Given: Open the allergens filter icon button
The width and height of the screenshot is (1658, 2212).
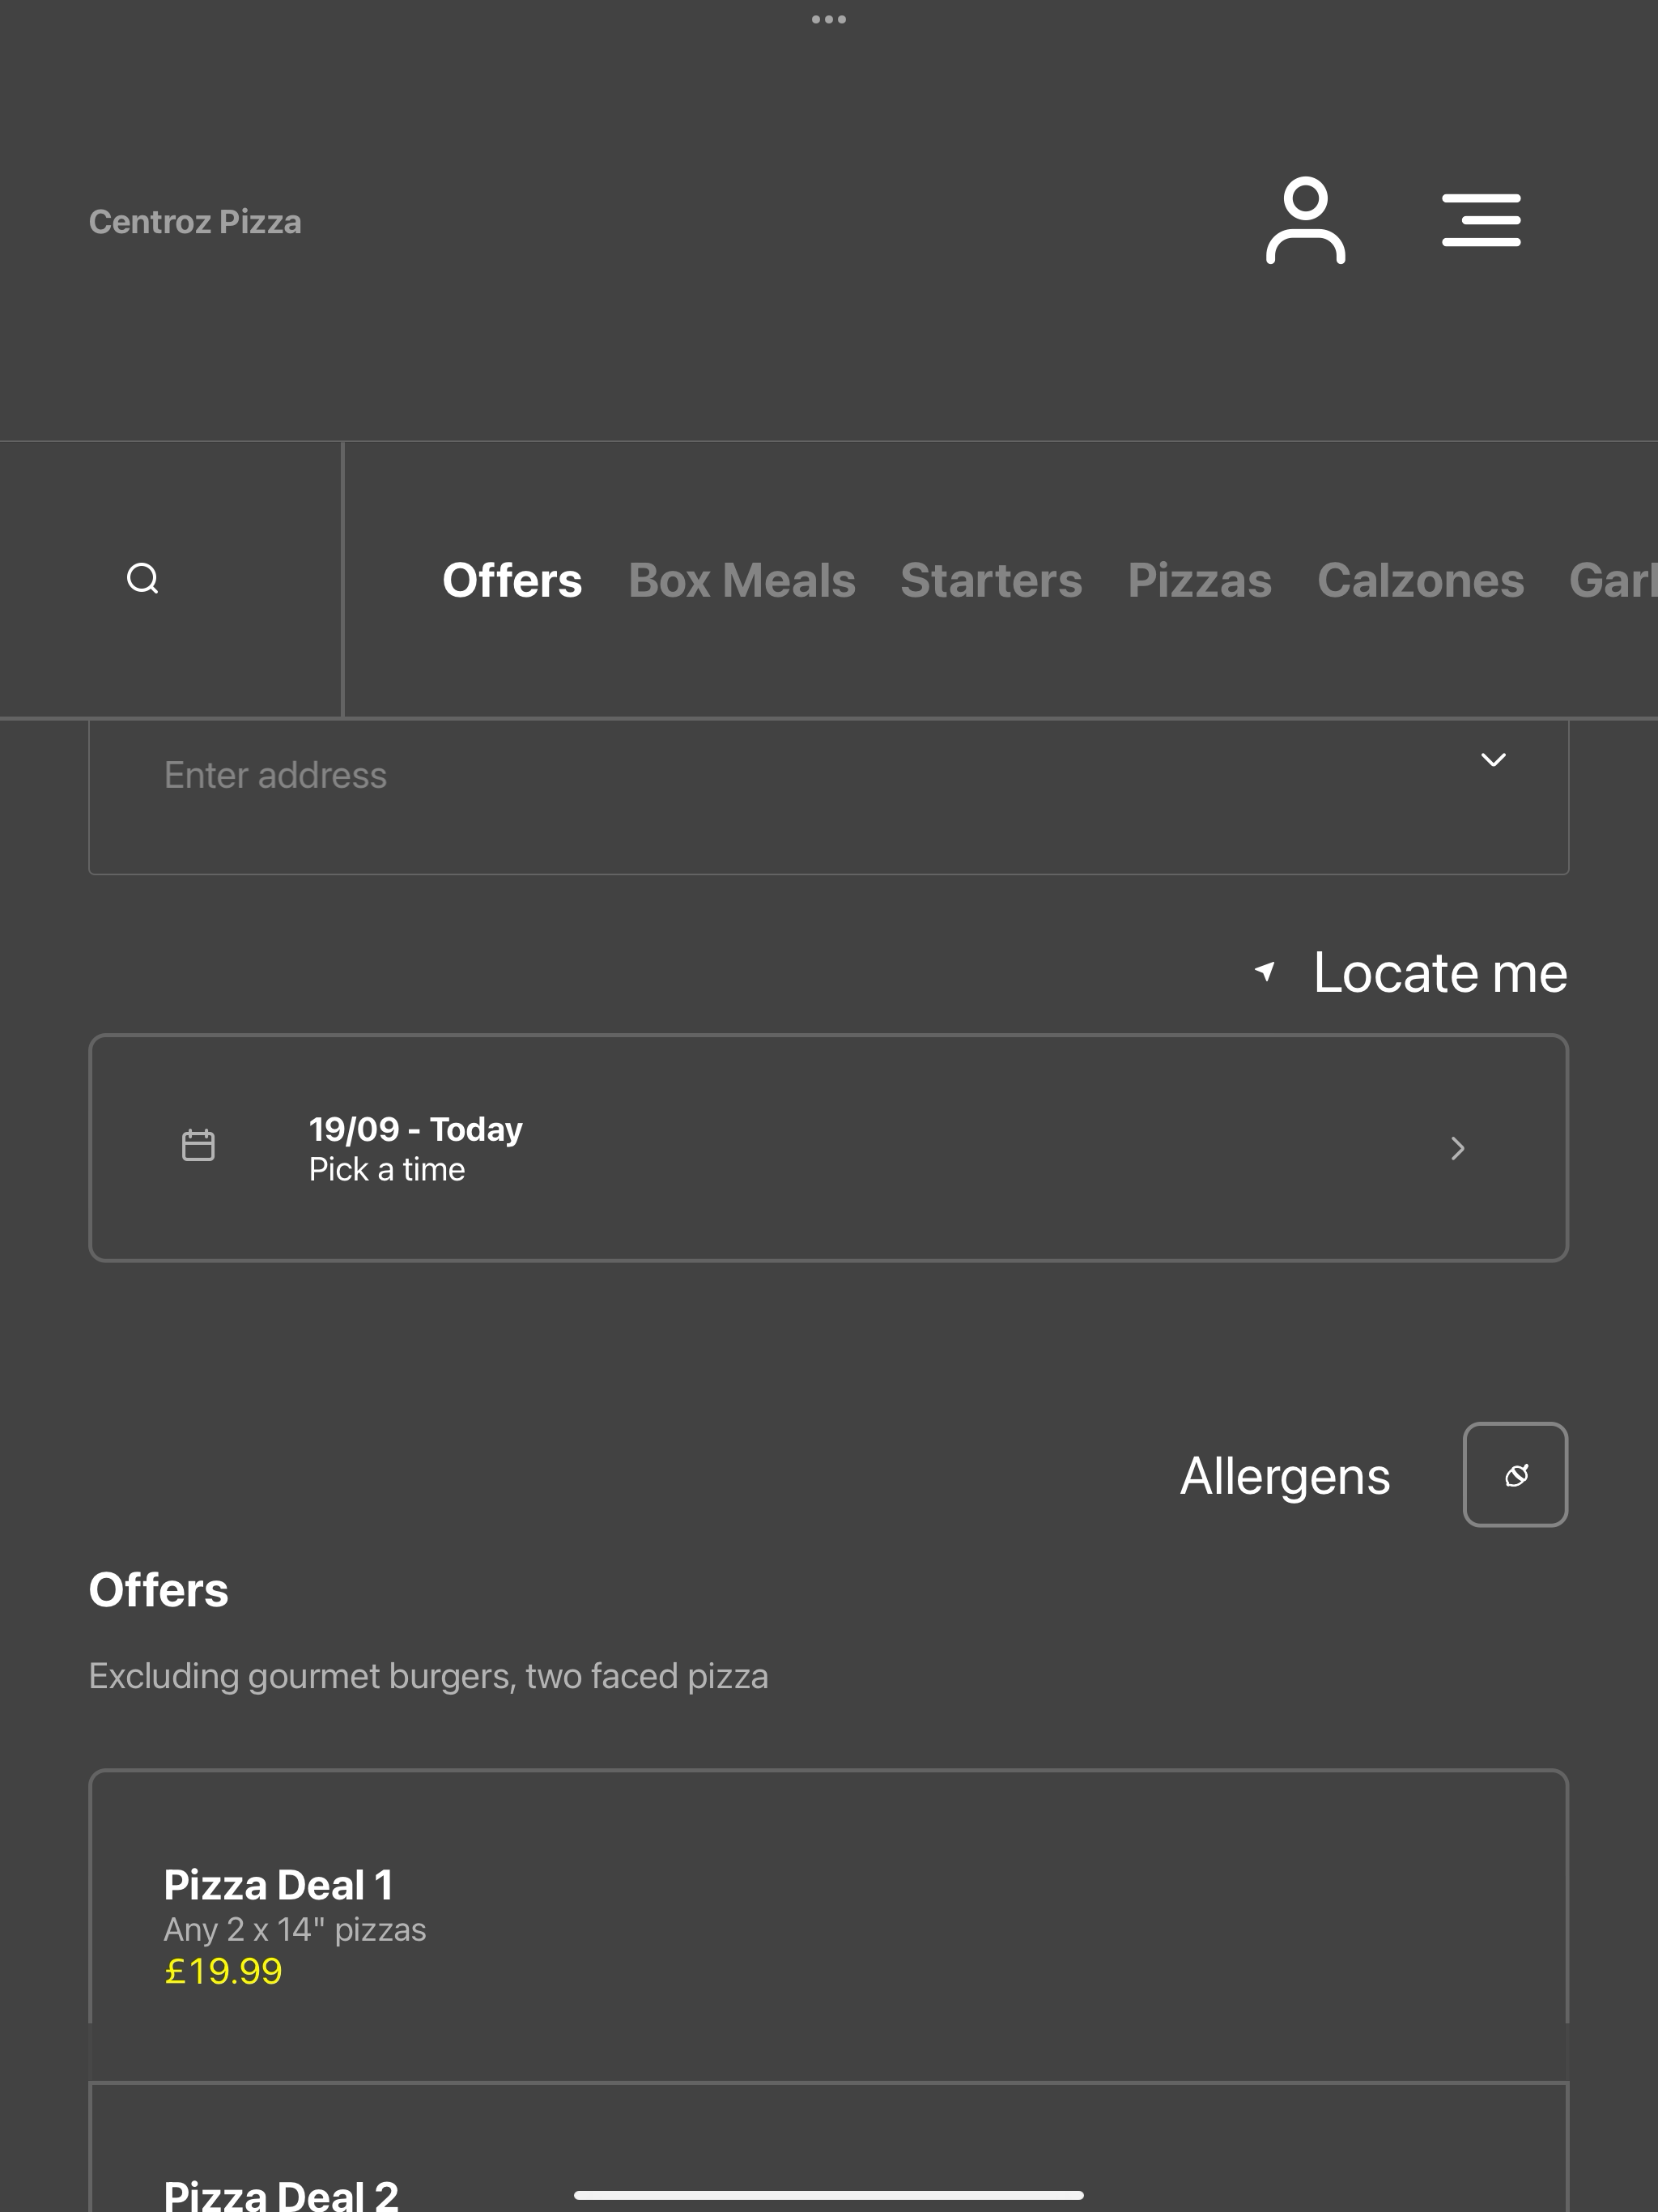Looking at the screenshot, I should coord(1515,1475).
